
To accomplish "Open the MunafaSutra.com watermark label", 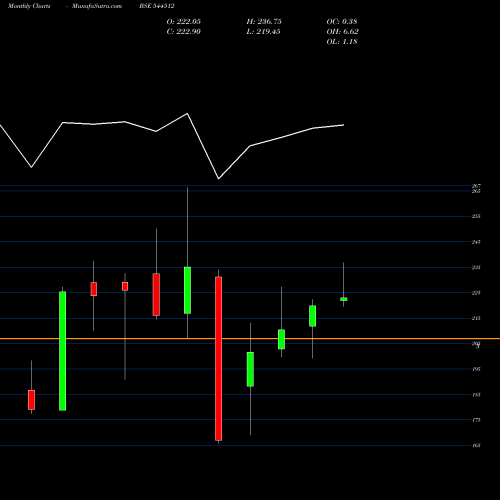I will point(97,6).
